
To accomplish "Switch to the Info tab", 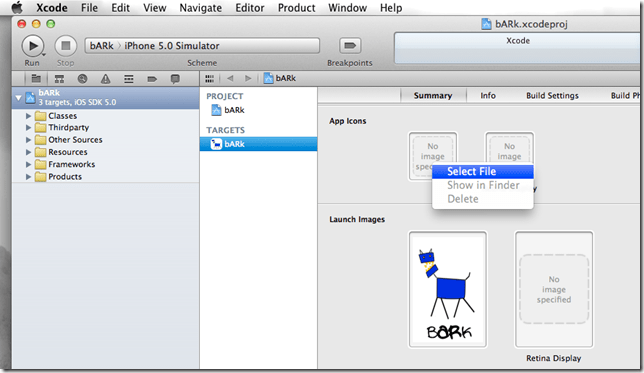I will [488, 96].
